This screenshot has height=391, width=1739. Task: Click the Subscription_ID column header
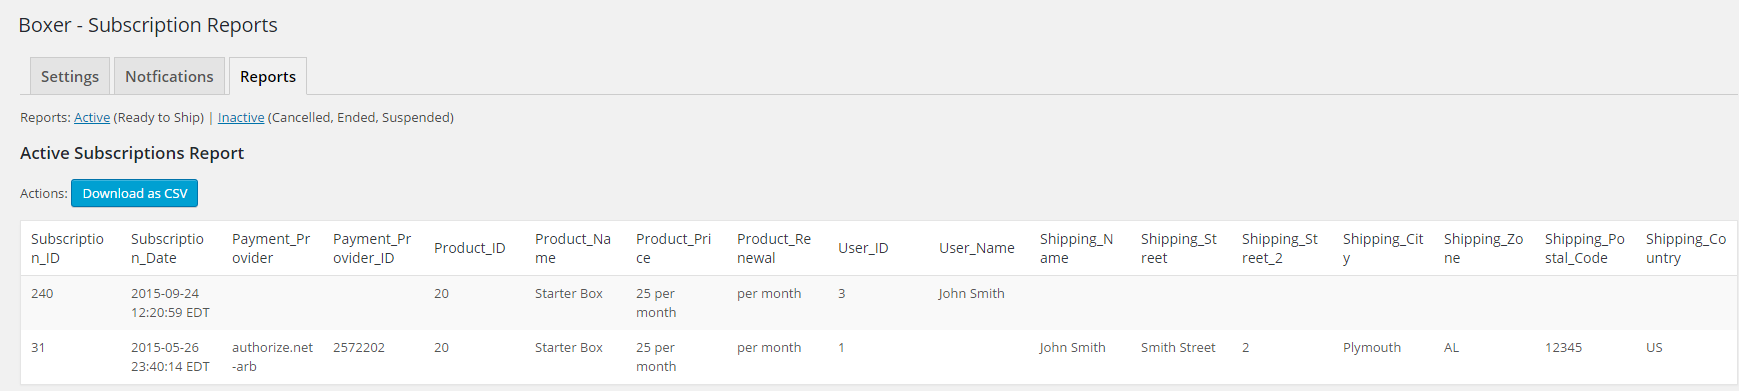(x=67, y=248)
